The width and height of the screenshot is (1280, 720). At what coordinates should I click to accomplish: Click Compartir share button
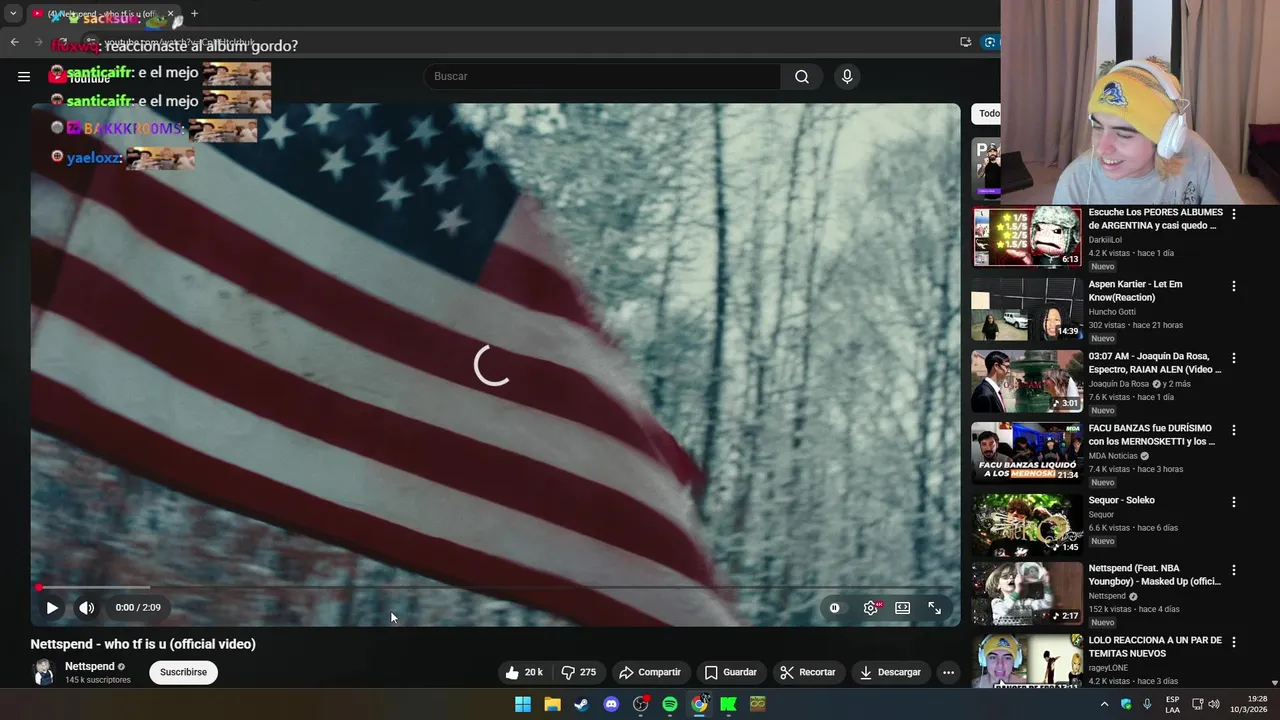(650, 672)
